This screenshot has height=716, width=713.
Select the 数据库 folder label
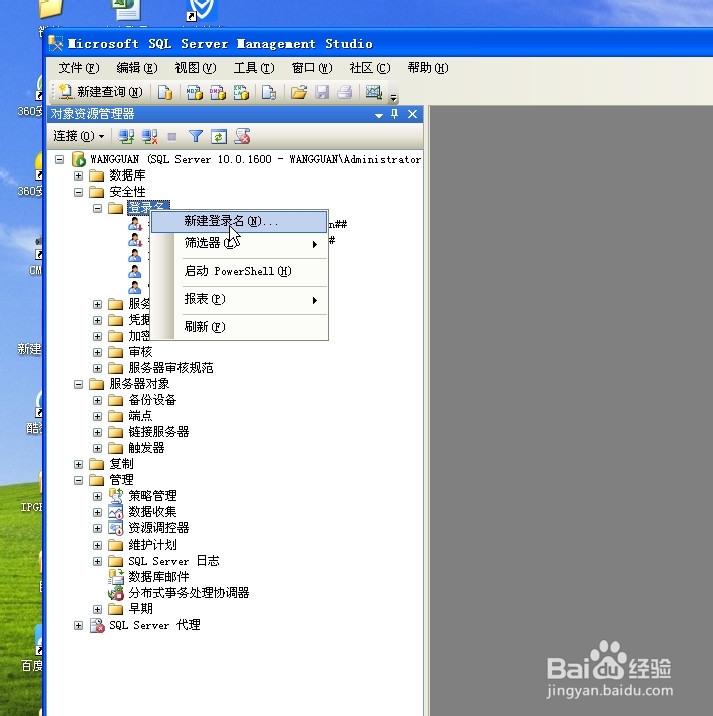(x=127, y=175)
